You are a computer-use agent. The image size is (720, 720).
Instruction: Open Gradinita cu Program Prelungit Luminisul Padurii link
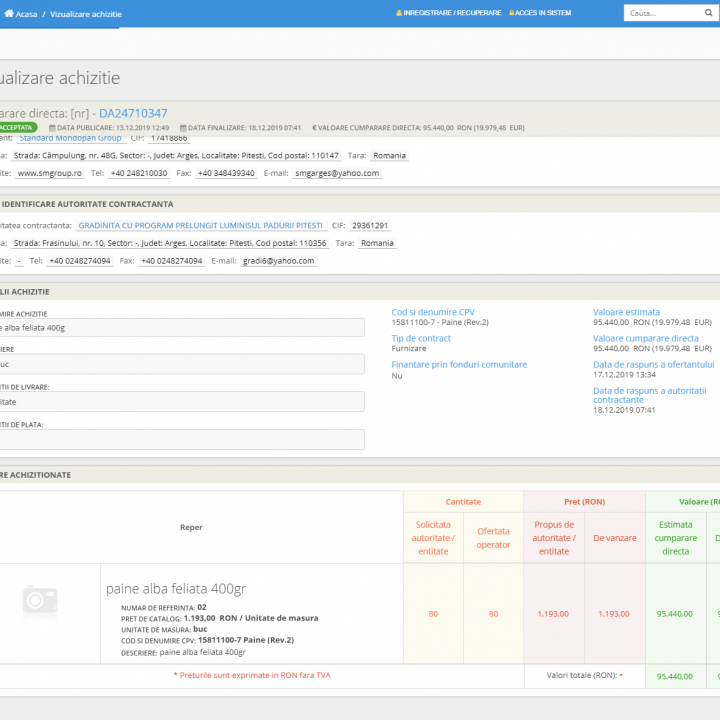pos(201,225)
